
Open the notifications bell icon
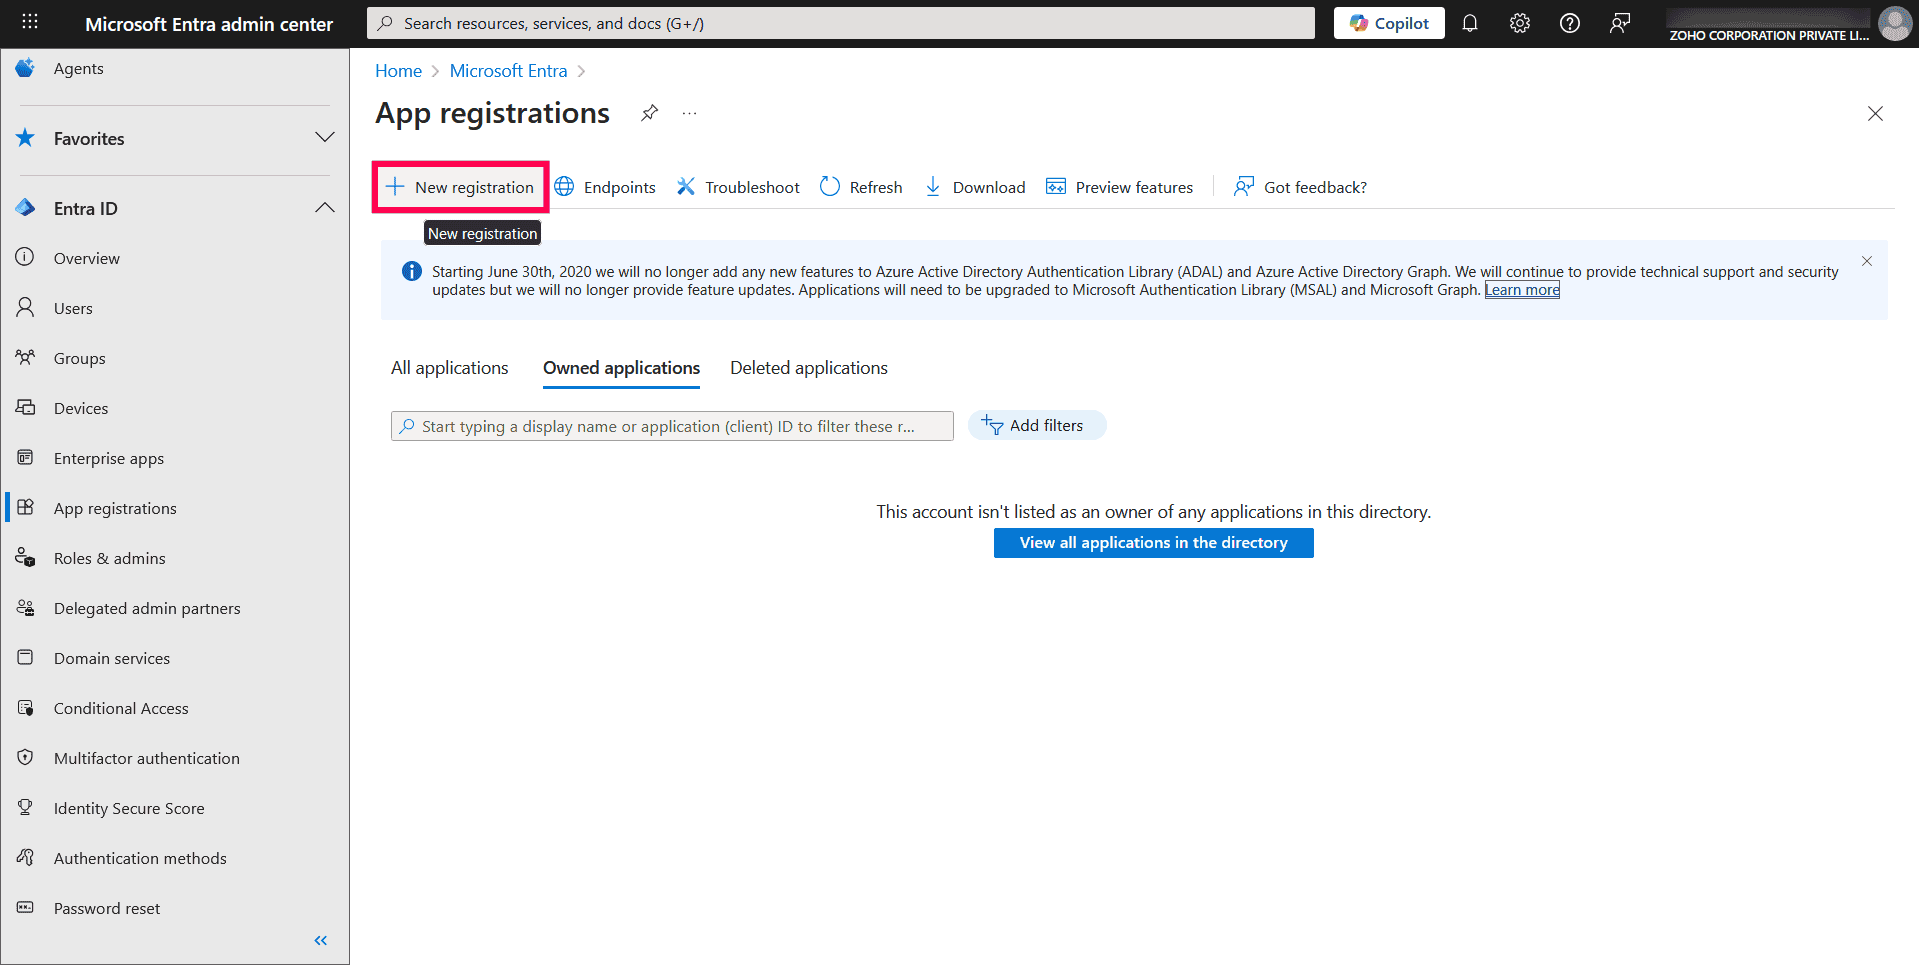coord(1469,22)
